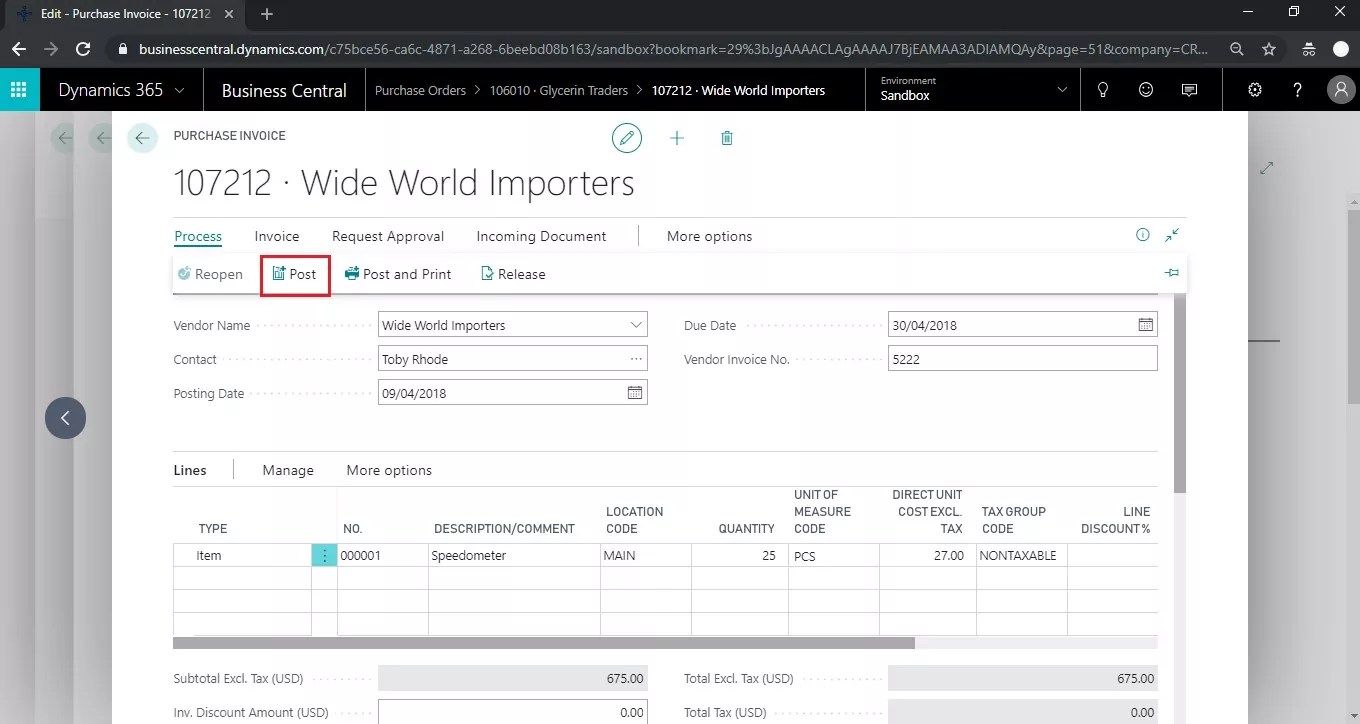Click the lines horizontal scrollbar
The height and width of the screenshot is (724, 1360).
coord(544,643)
